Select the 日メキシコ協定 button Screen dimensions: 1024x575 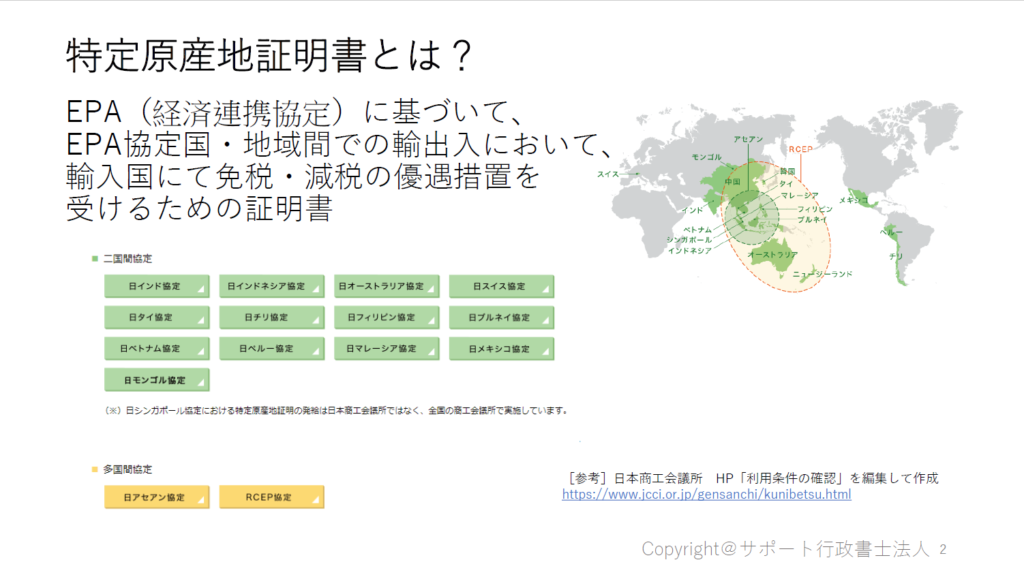501,349
